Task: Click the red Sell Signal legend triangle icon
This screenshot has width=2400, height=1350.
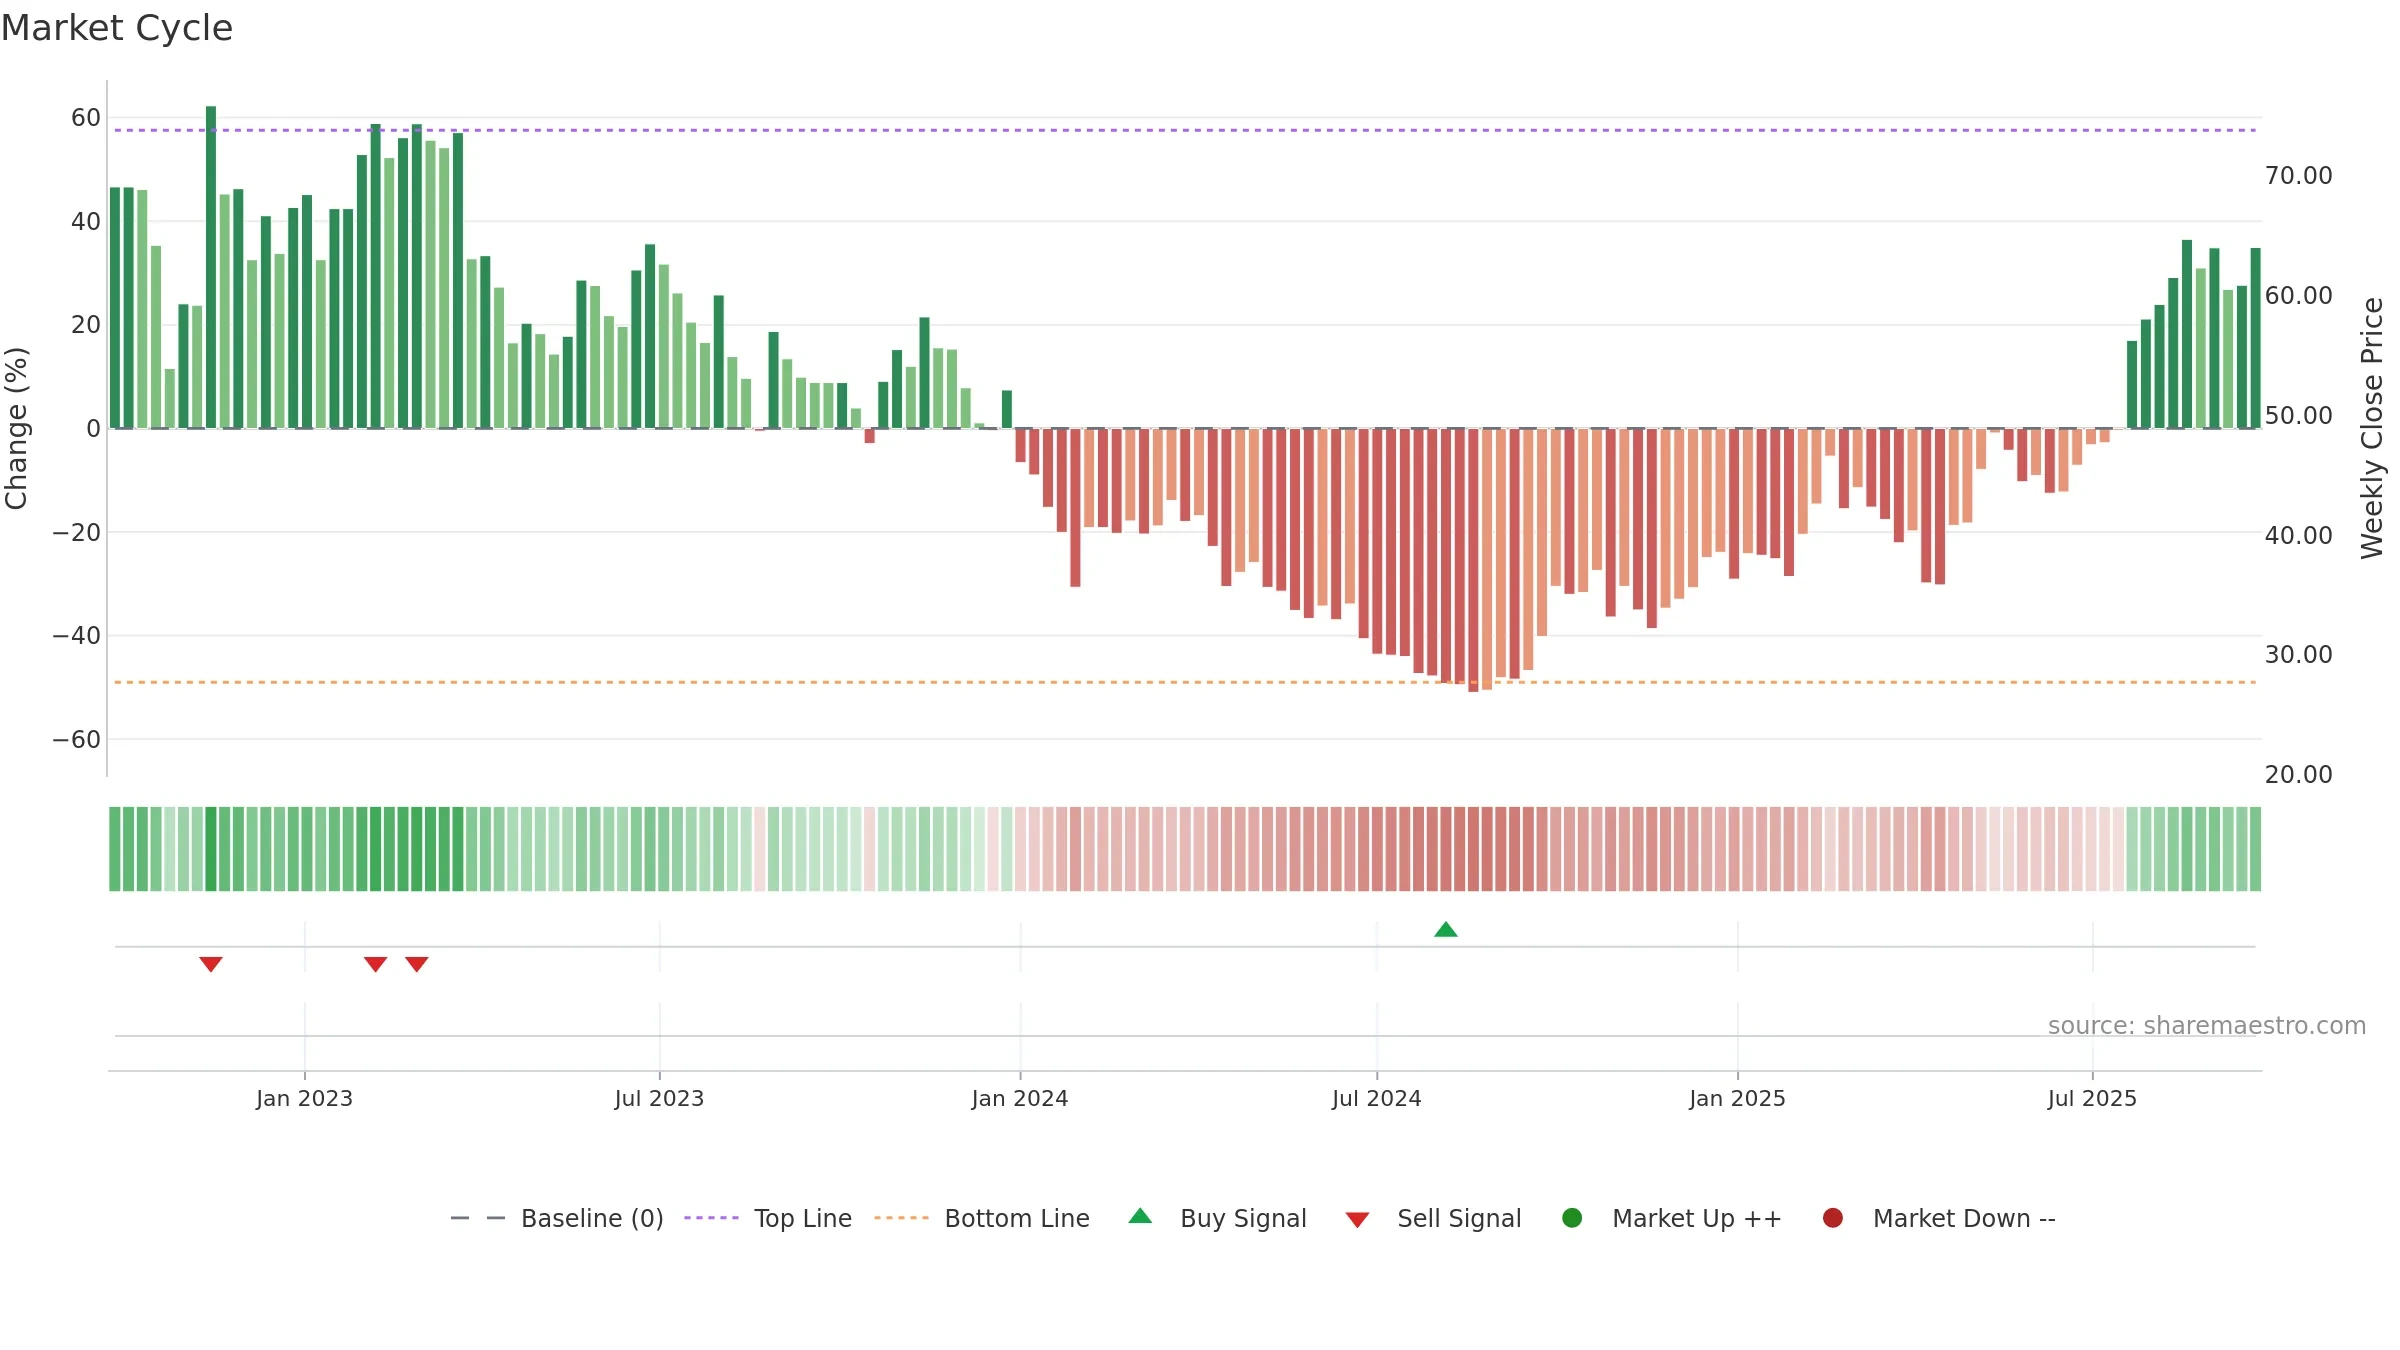Action: click(x=1357, y=1220)
